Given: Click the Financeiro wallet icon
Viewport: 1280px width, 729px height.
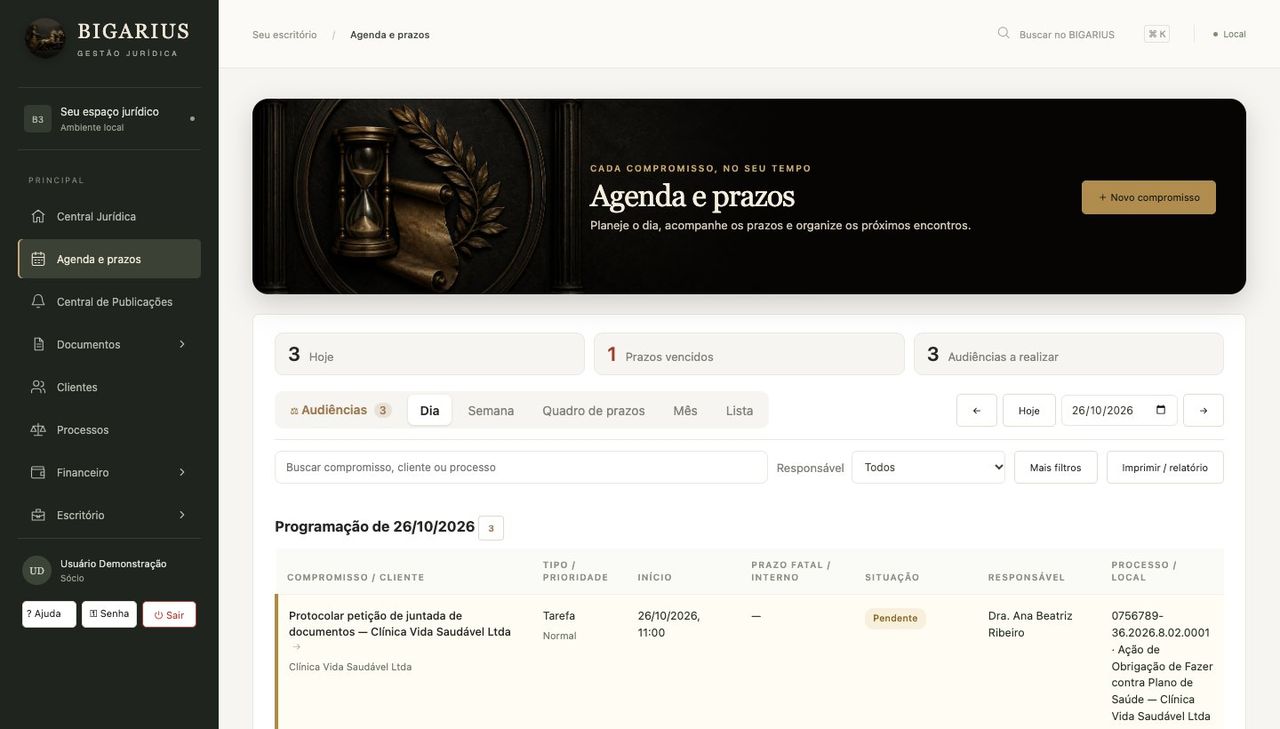Looking at the screenshot, I should click(x=38, y=472).
